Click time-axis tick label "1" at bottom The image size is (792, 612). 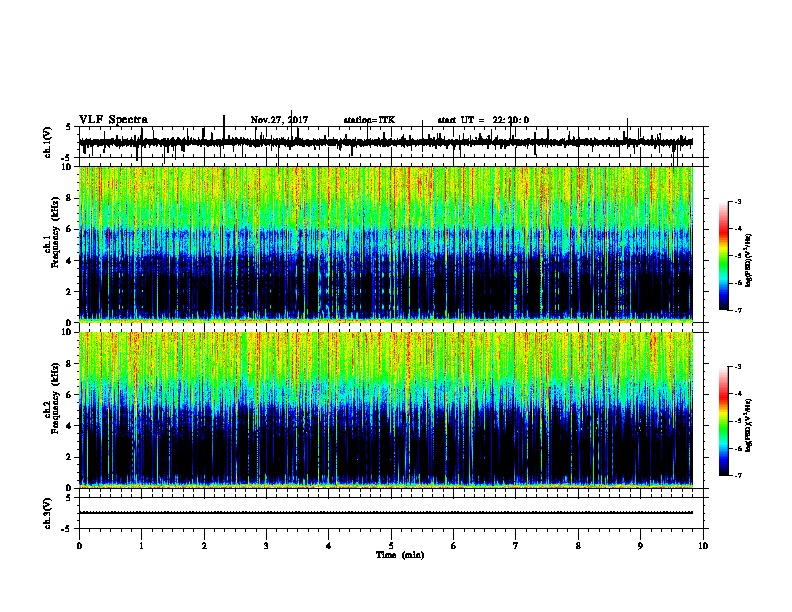pos(141,546)
